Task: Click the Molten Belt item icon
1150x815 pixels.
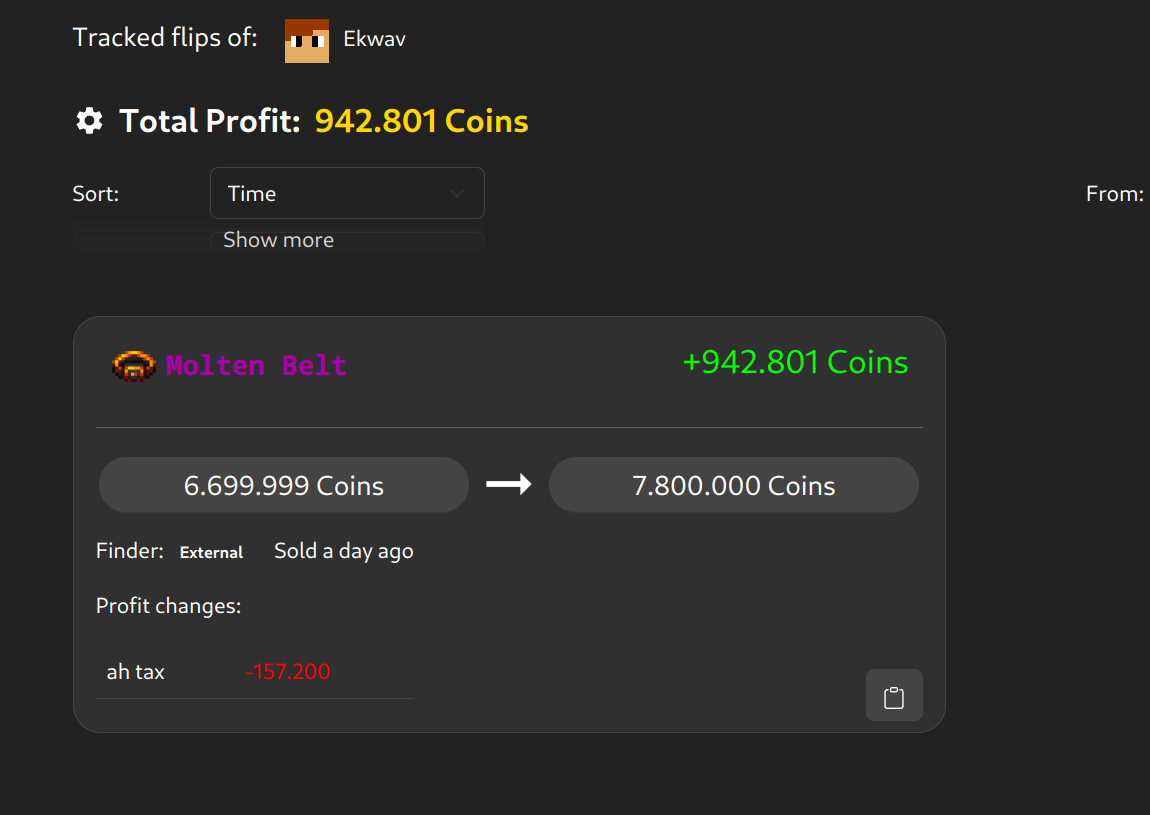Action: (x=134, y=365)
